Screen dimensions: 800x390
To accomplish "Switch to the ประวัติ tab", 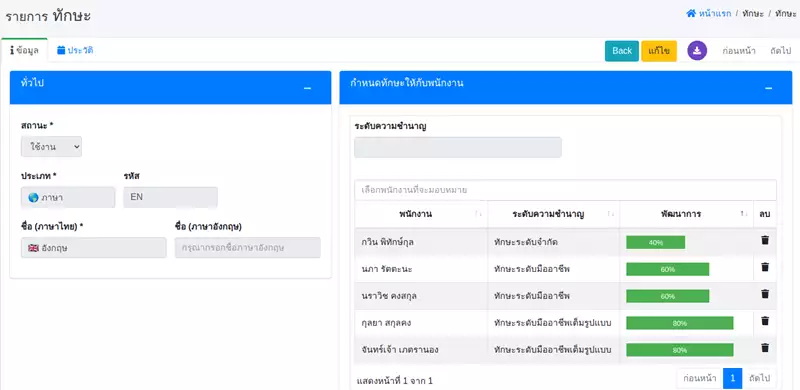I will [75, 51].
